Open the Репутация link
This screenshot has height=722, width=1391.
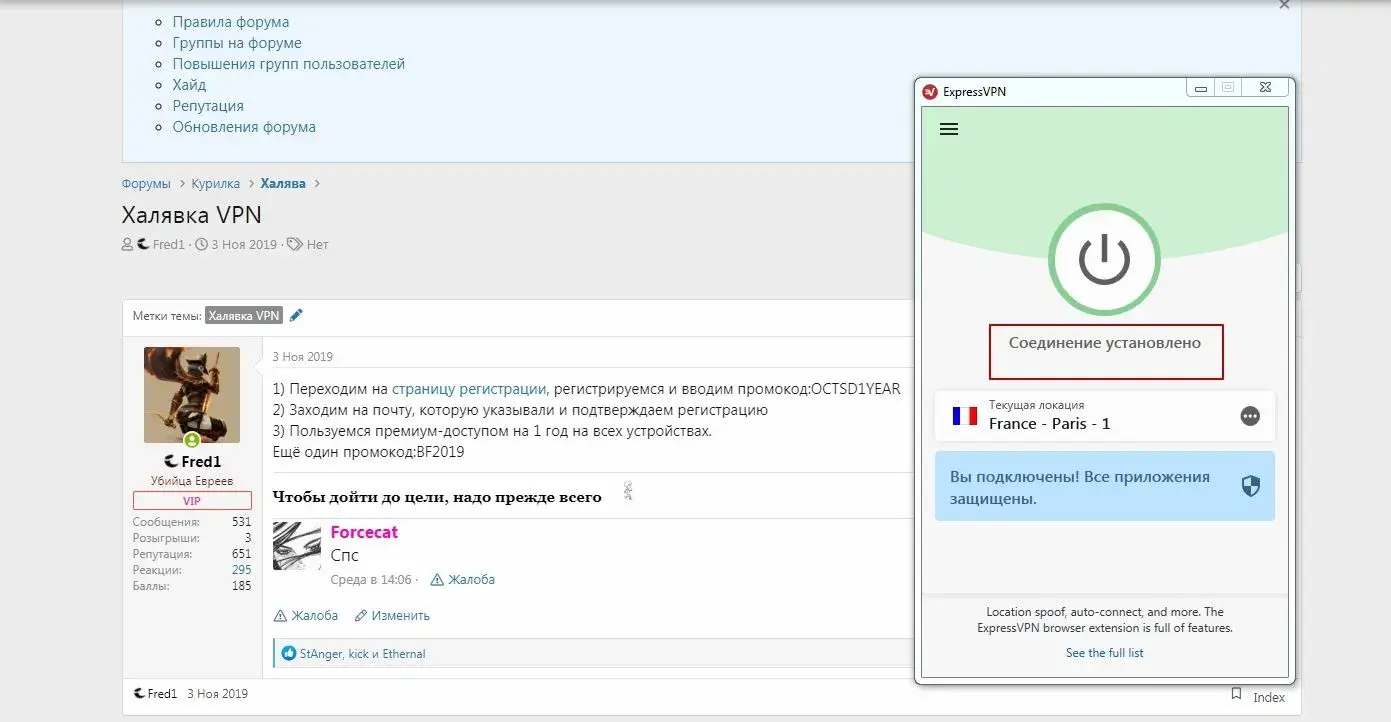[208, 106]
